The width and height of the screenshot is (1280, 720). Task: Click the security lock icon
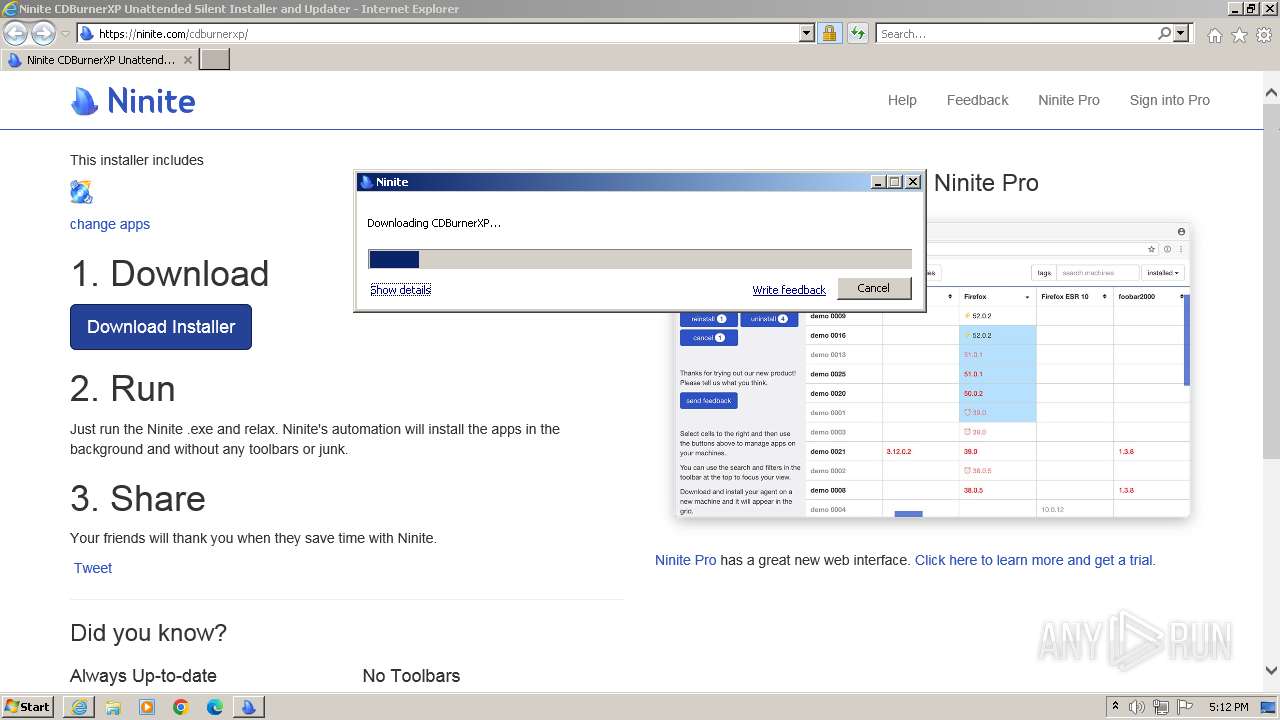829,34
